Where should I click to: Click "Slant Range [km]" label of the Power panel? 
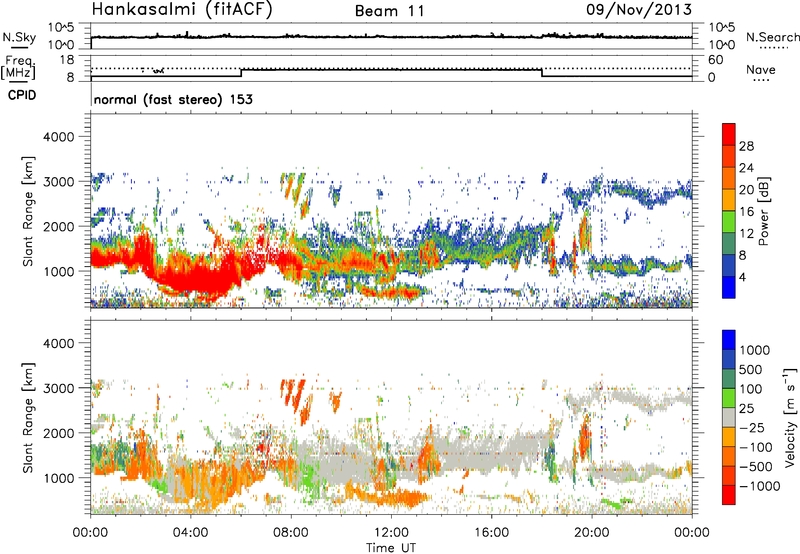28,211
